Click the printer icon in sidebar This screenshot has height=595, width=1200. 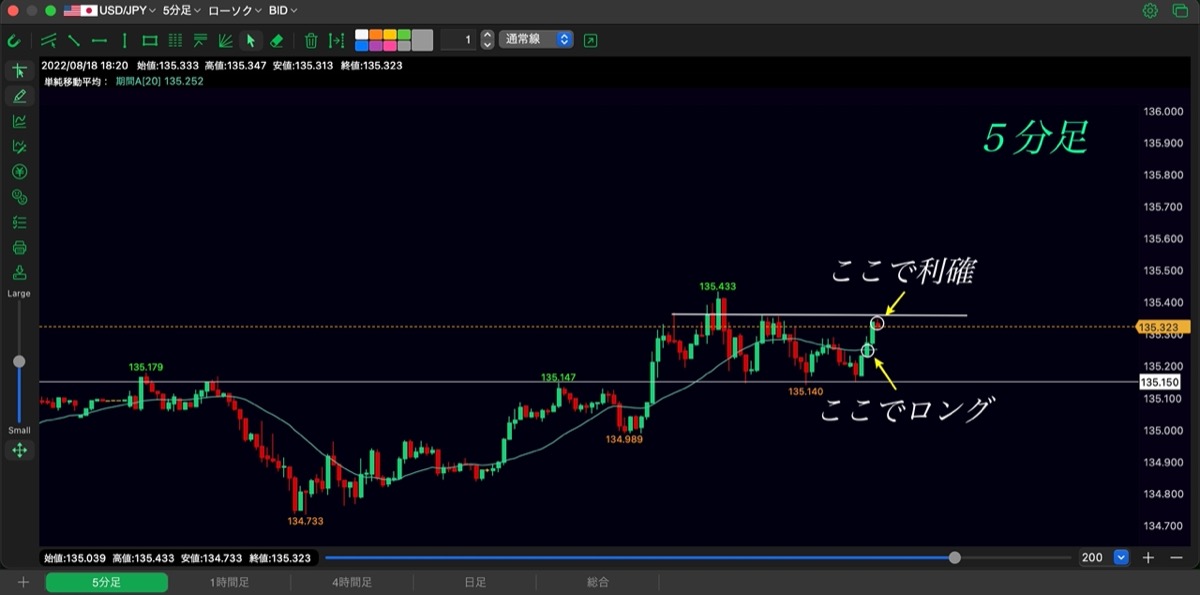[x=19, y=248]
